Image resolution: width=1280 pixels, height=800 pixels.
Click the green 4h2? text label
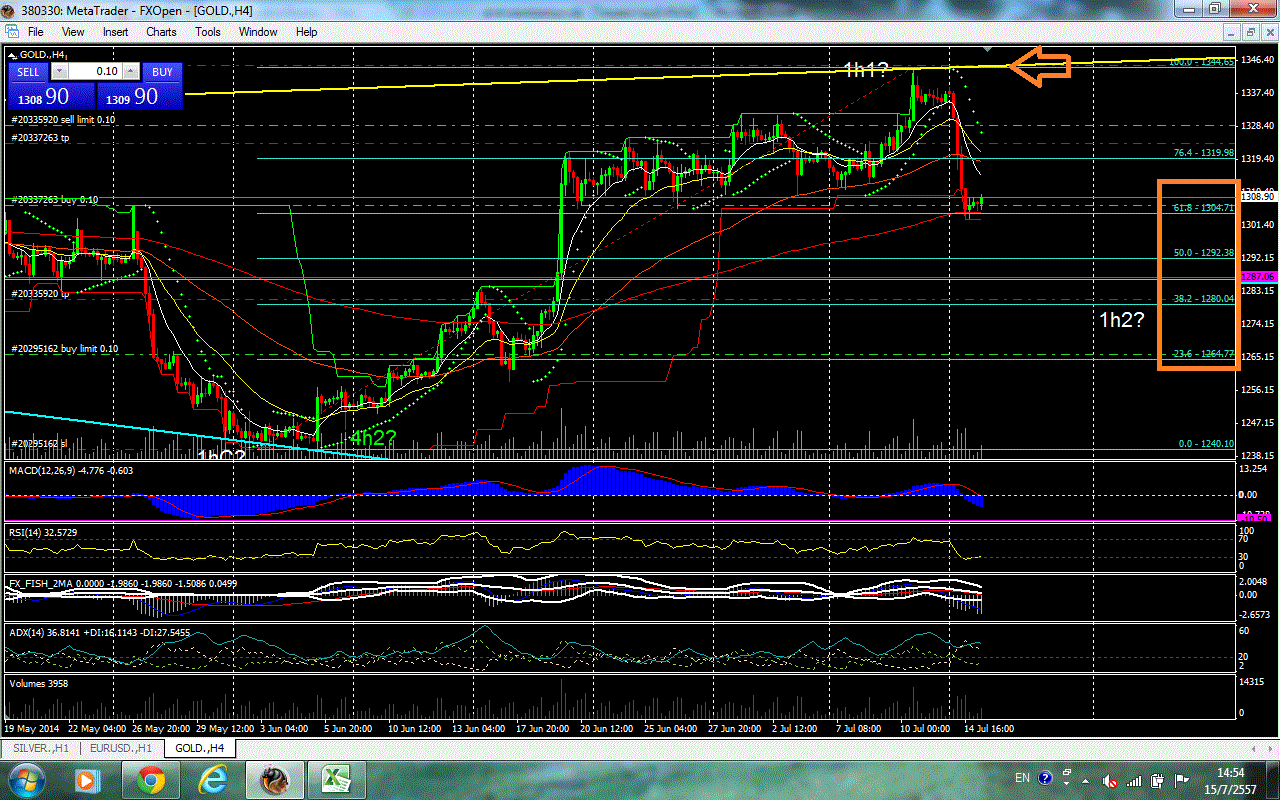(373, 437)
